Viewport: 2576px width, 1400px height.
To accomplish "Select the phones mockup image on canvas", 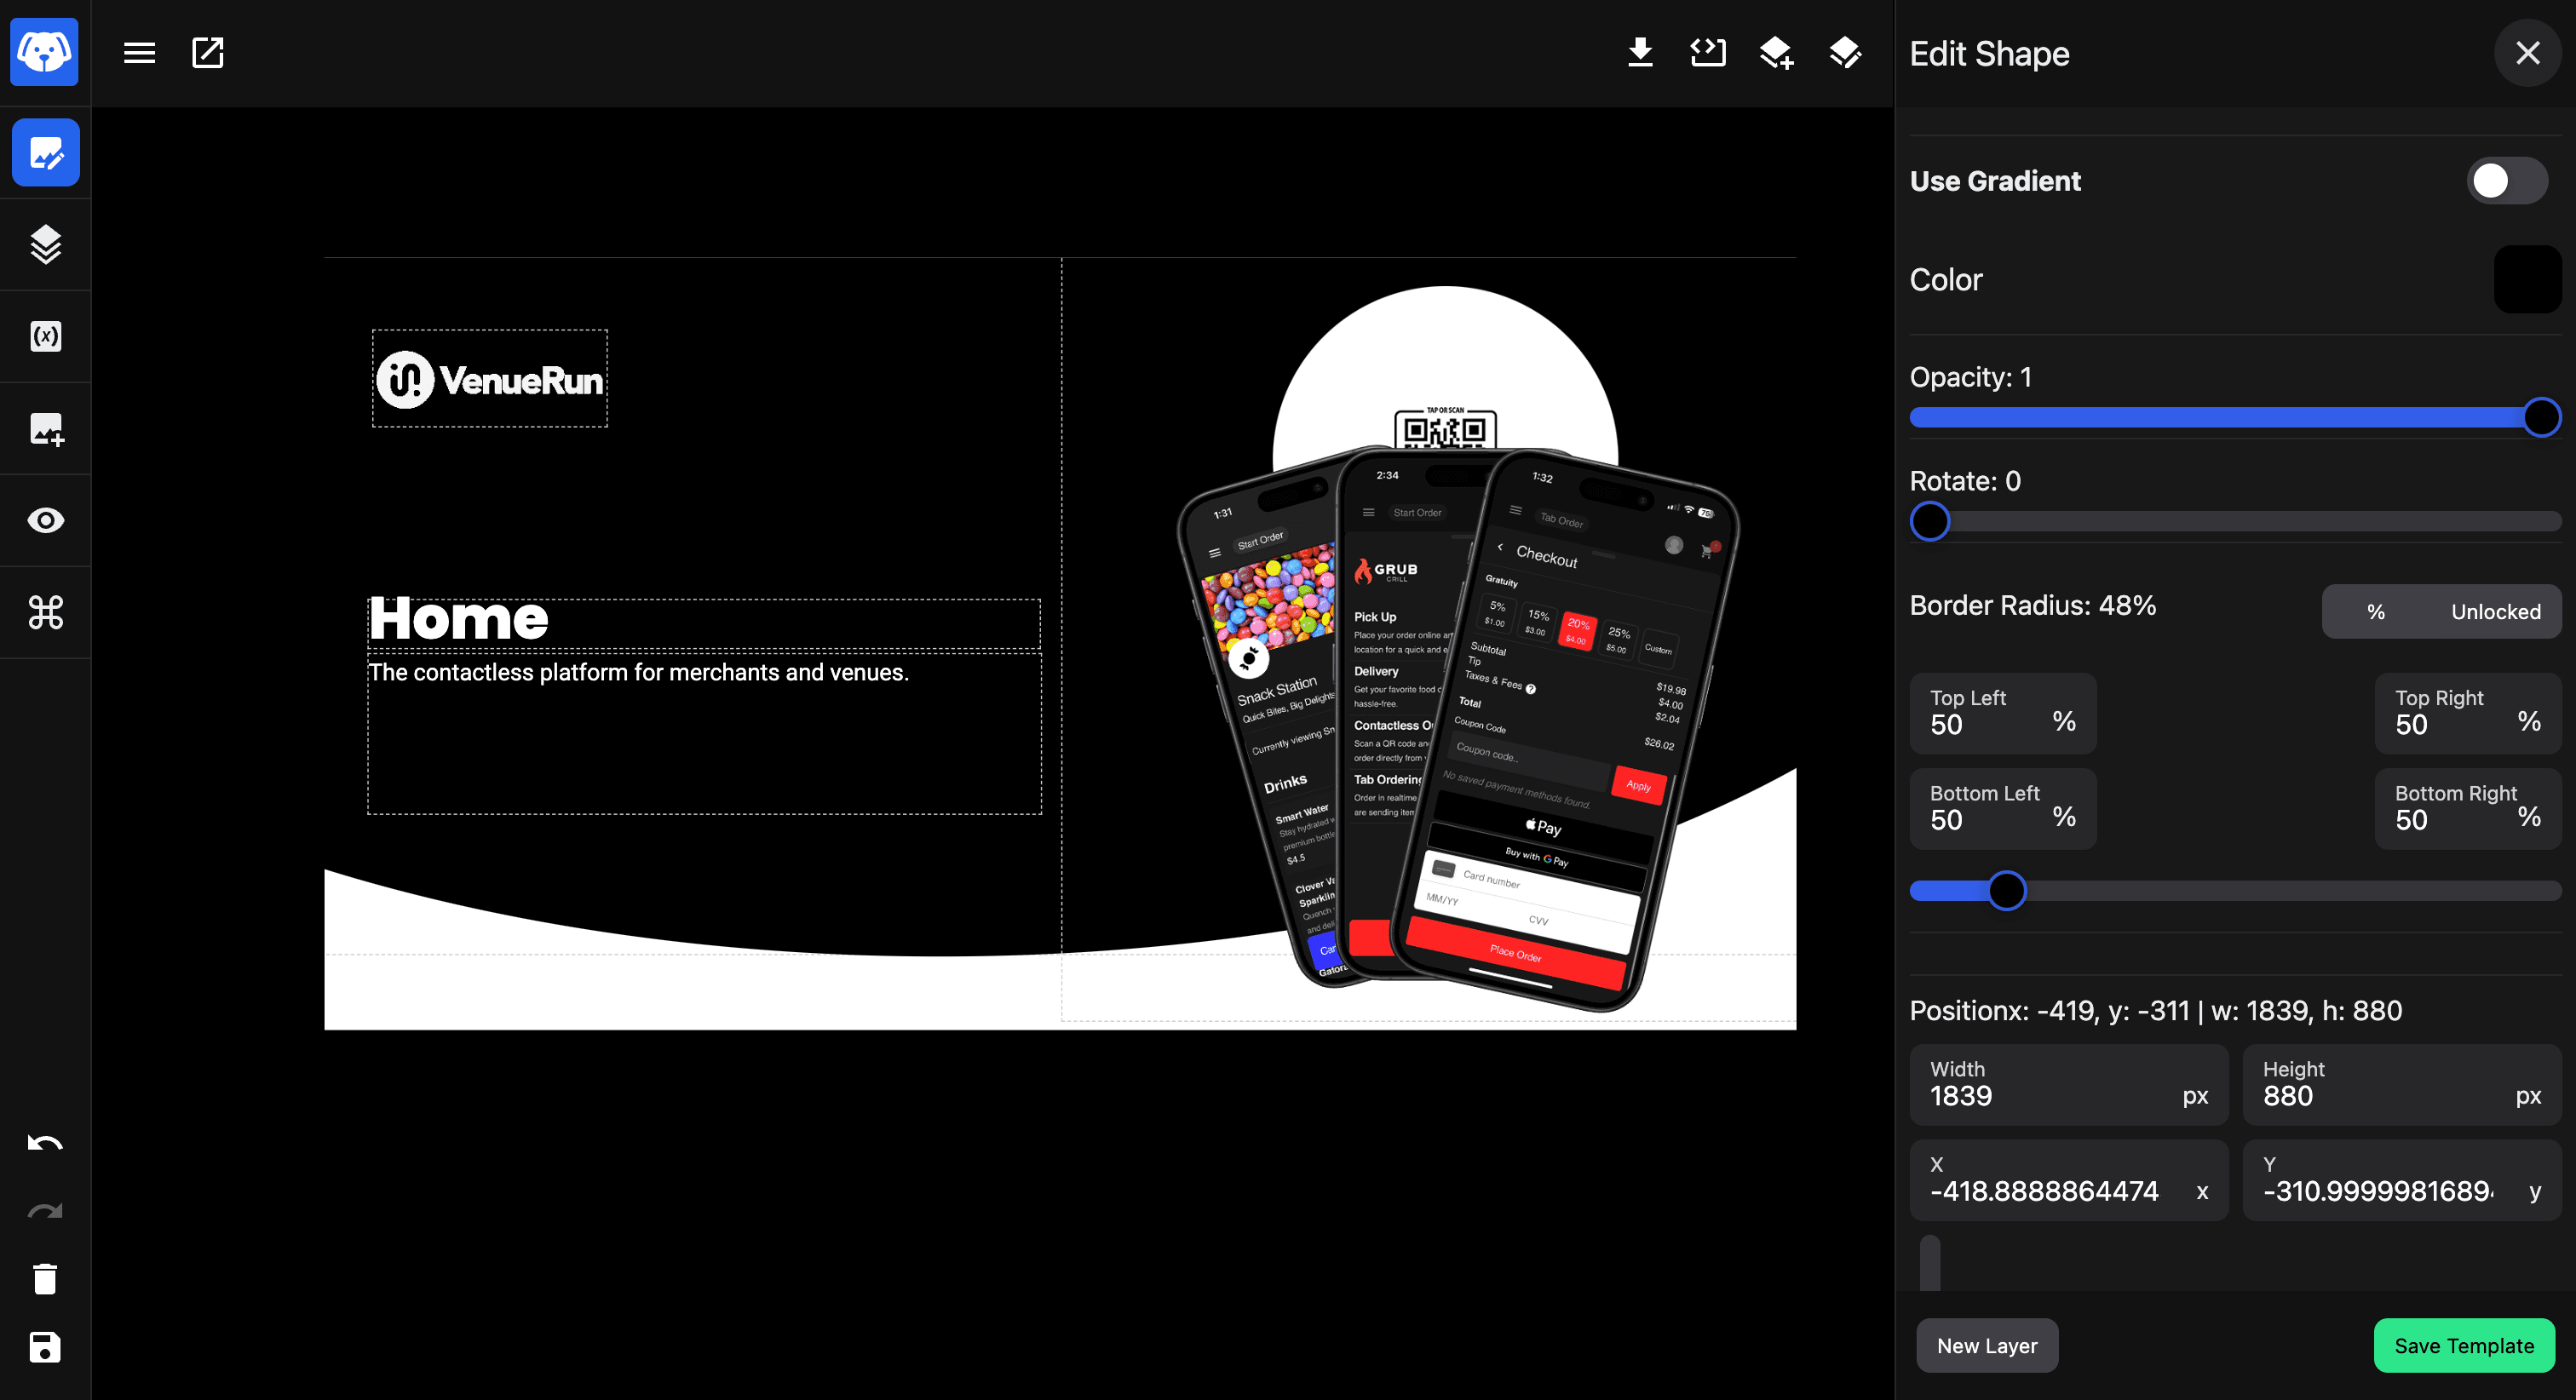I will pos(1458,730).
